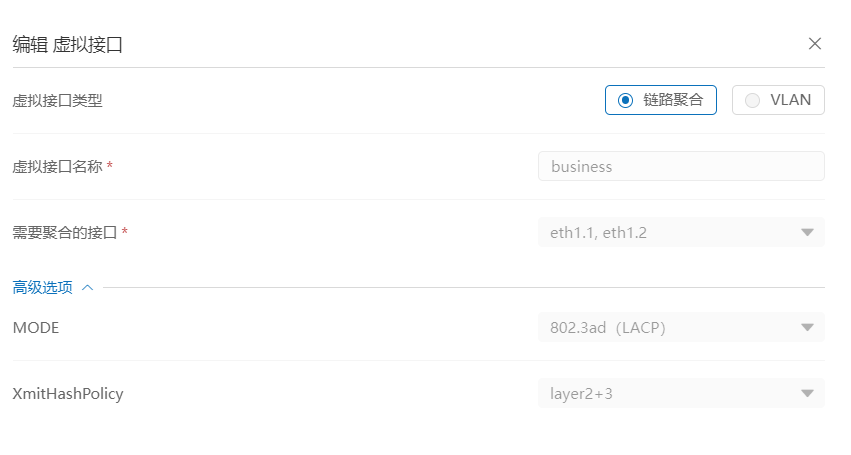Click the arrow icon on 需要聚合的接口 dropdown
The height and width of the screenshot is (455, 851).
(807, 233)
